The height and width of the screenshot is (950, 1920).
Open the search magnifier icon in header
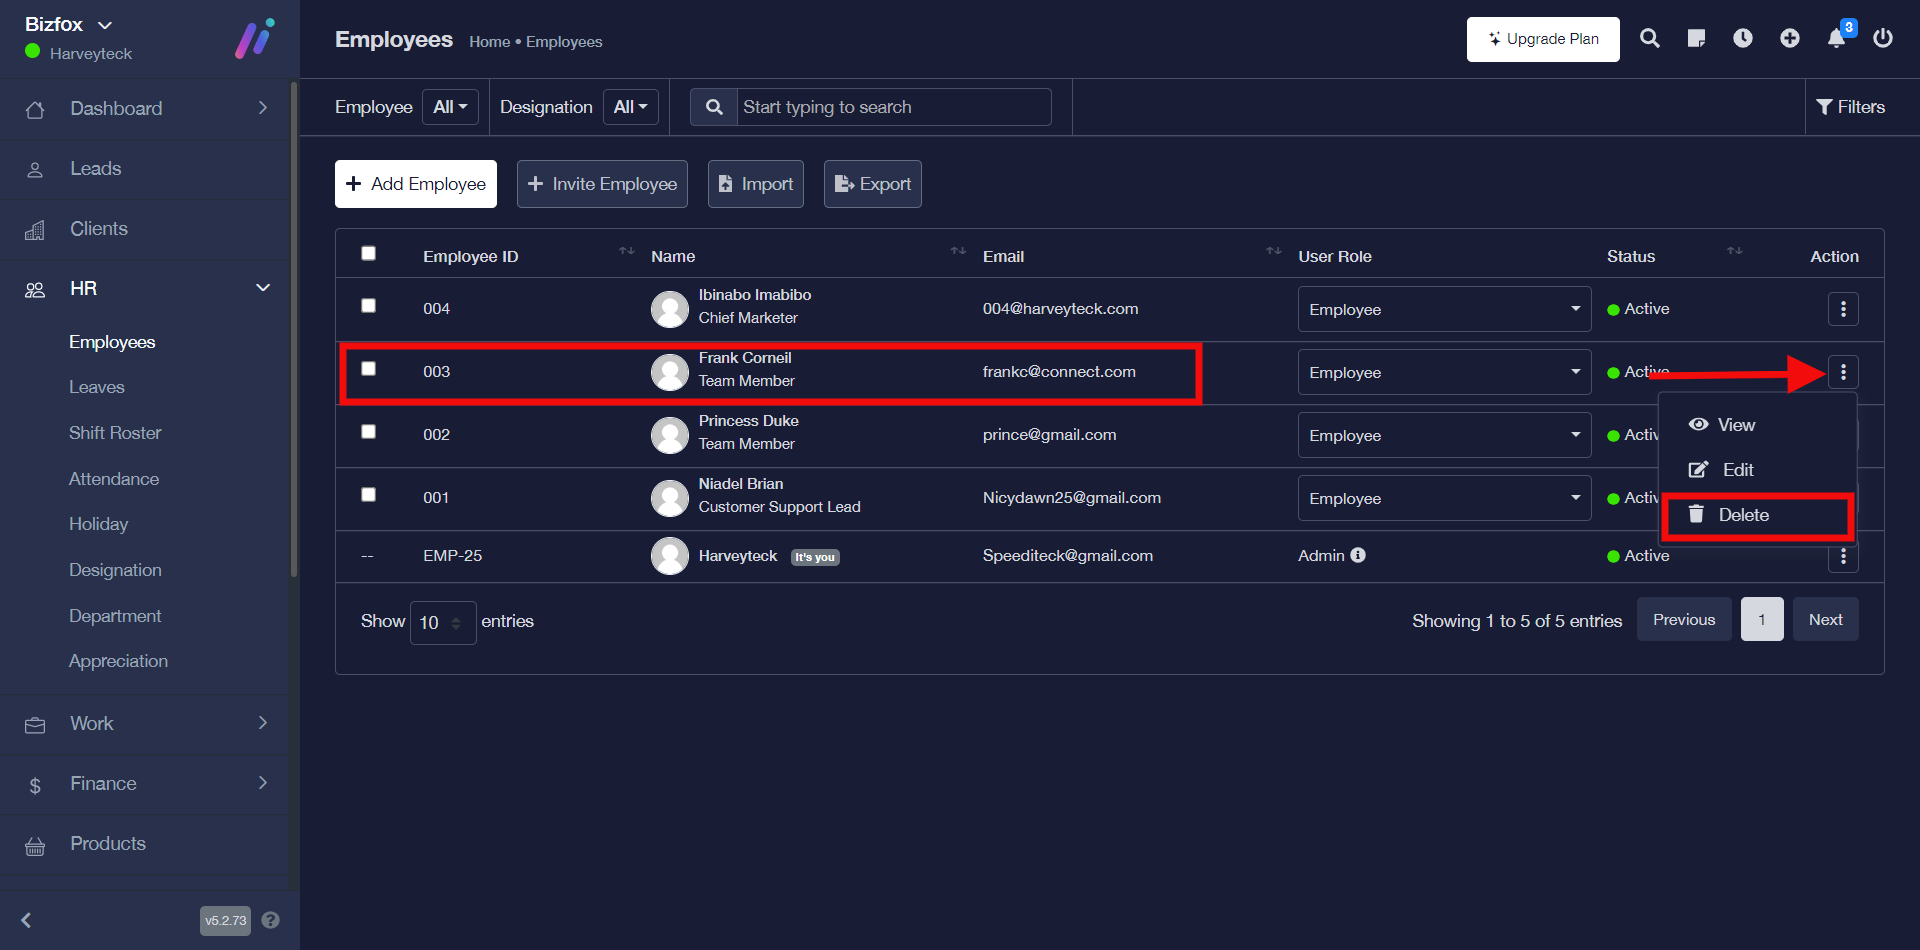(1649, 39)
